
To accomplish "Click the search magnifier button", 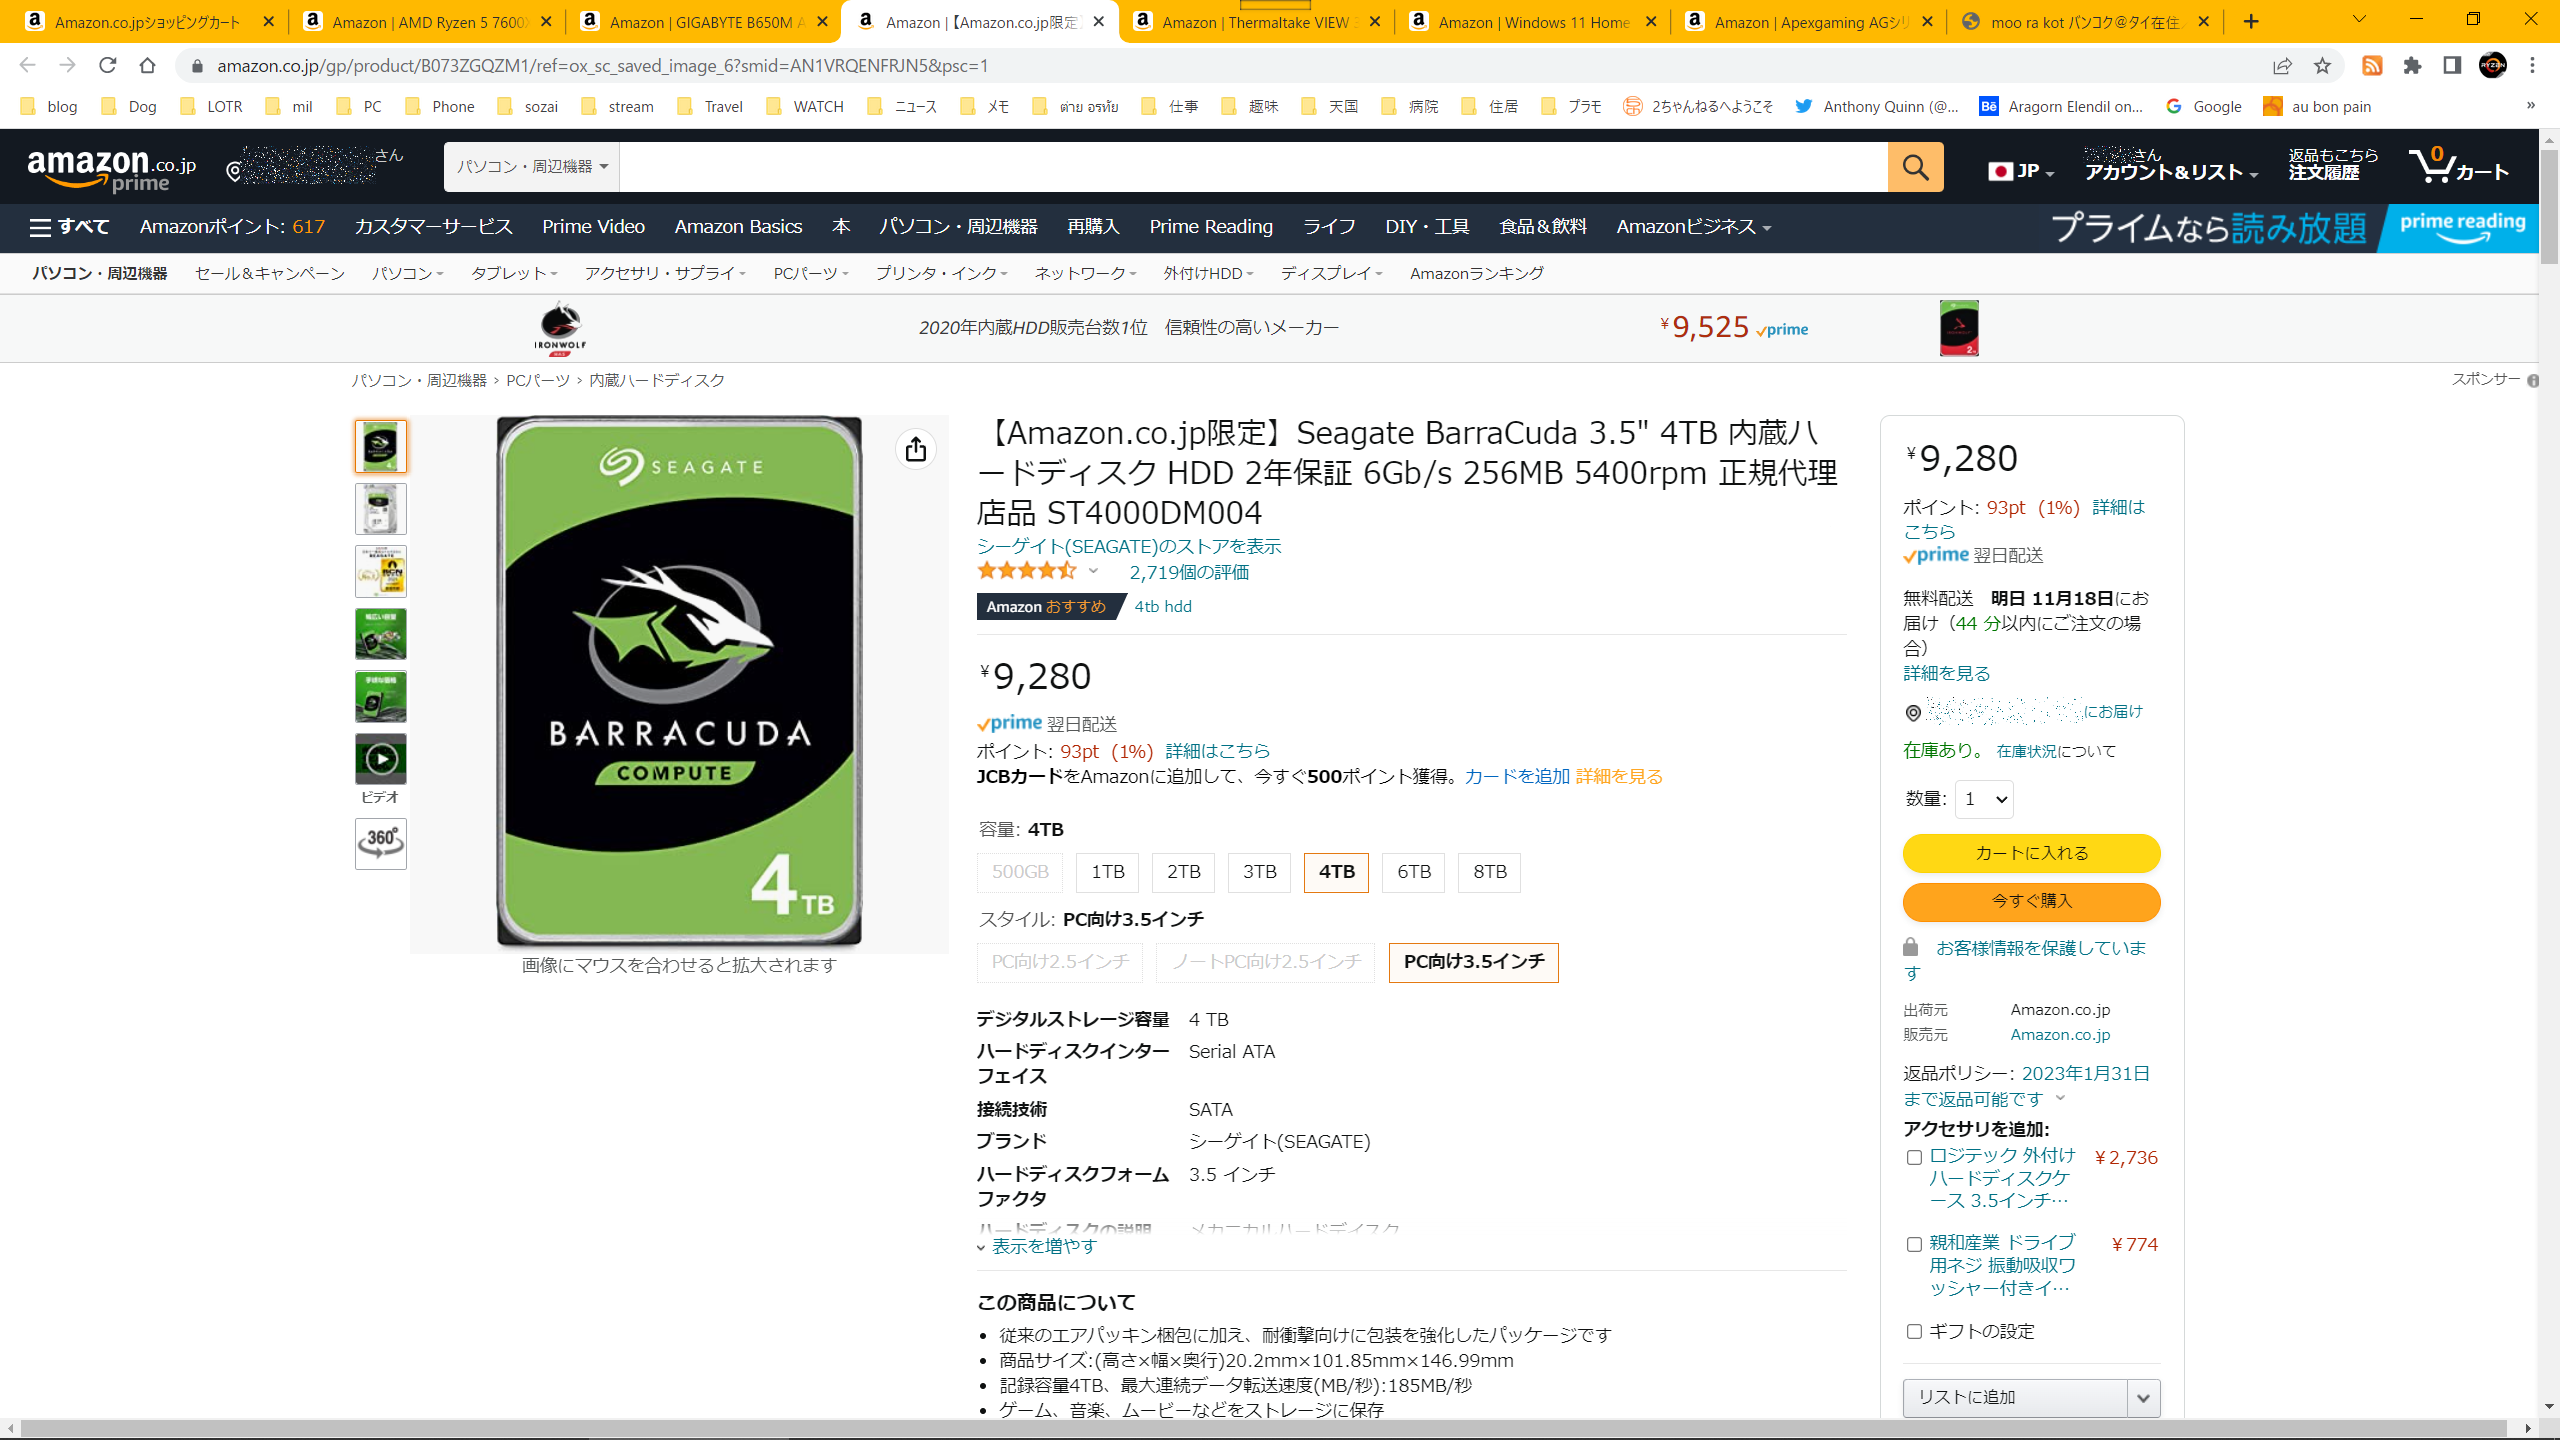I will [x=1915, y=167].
